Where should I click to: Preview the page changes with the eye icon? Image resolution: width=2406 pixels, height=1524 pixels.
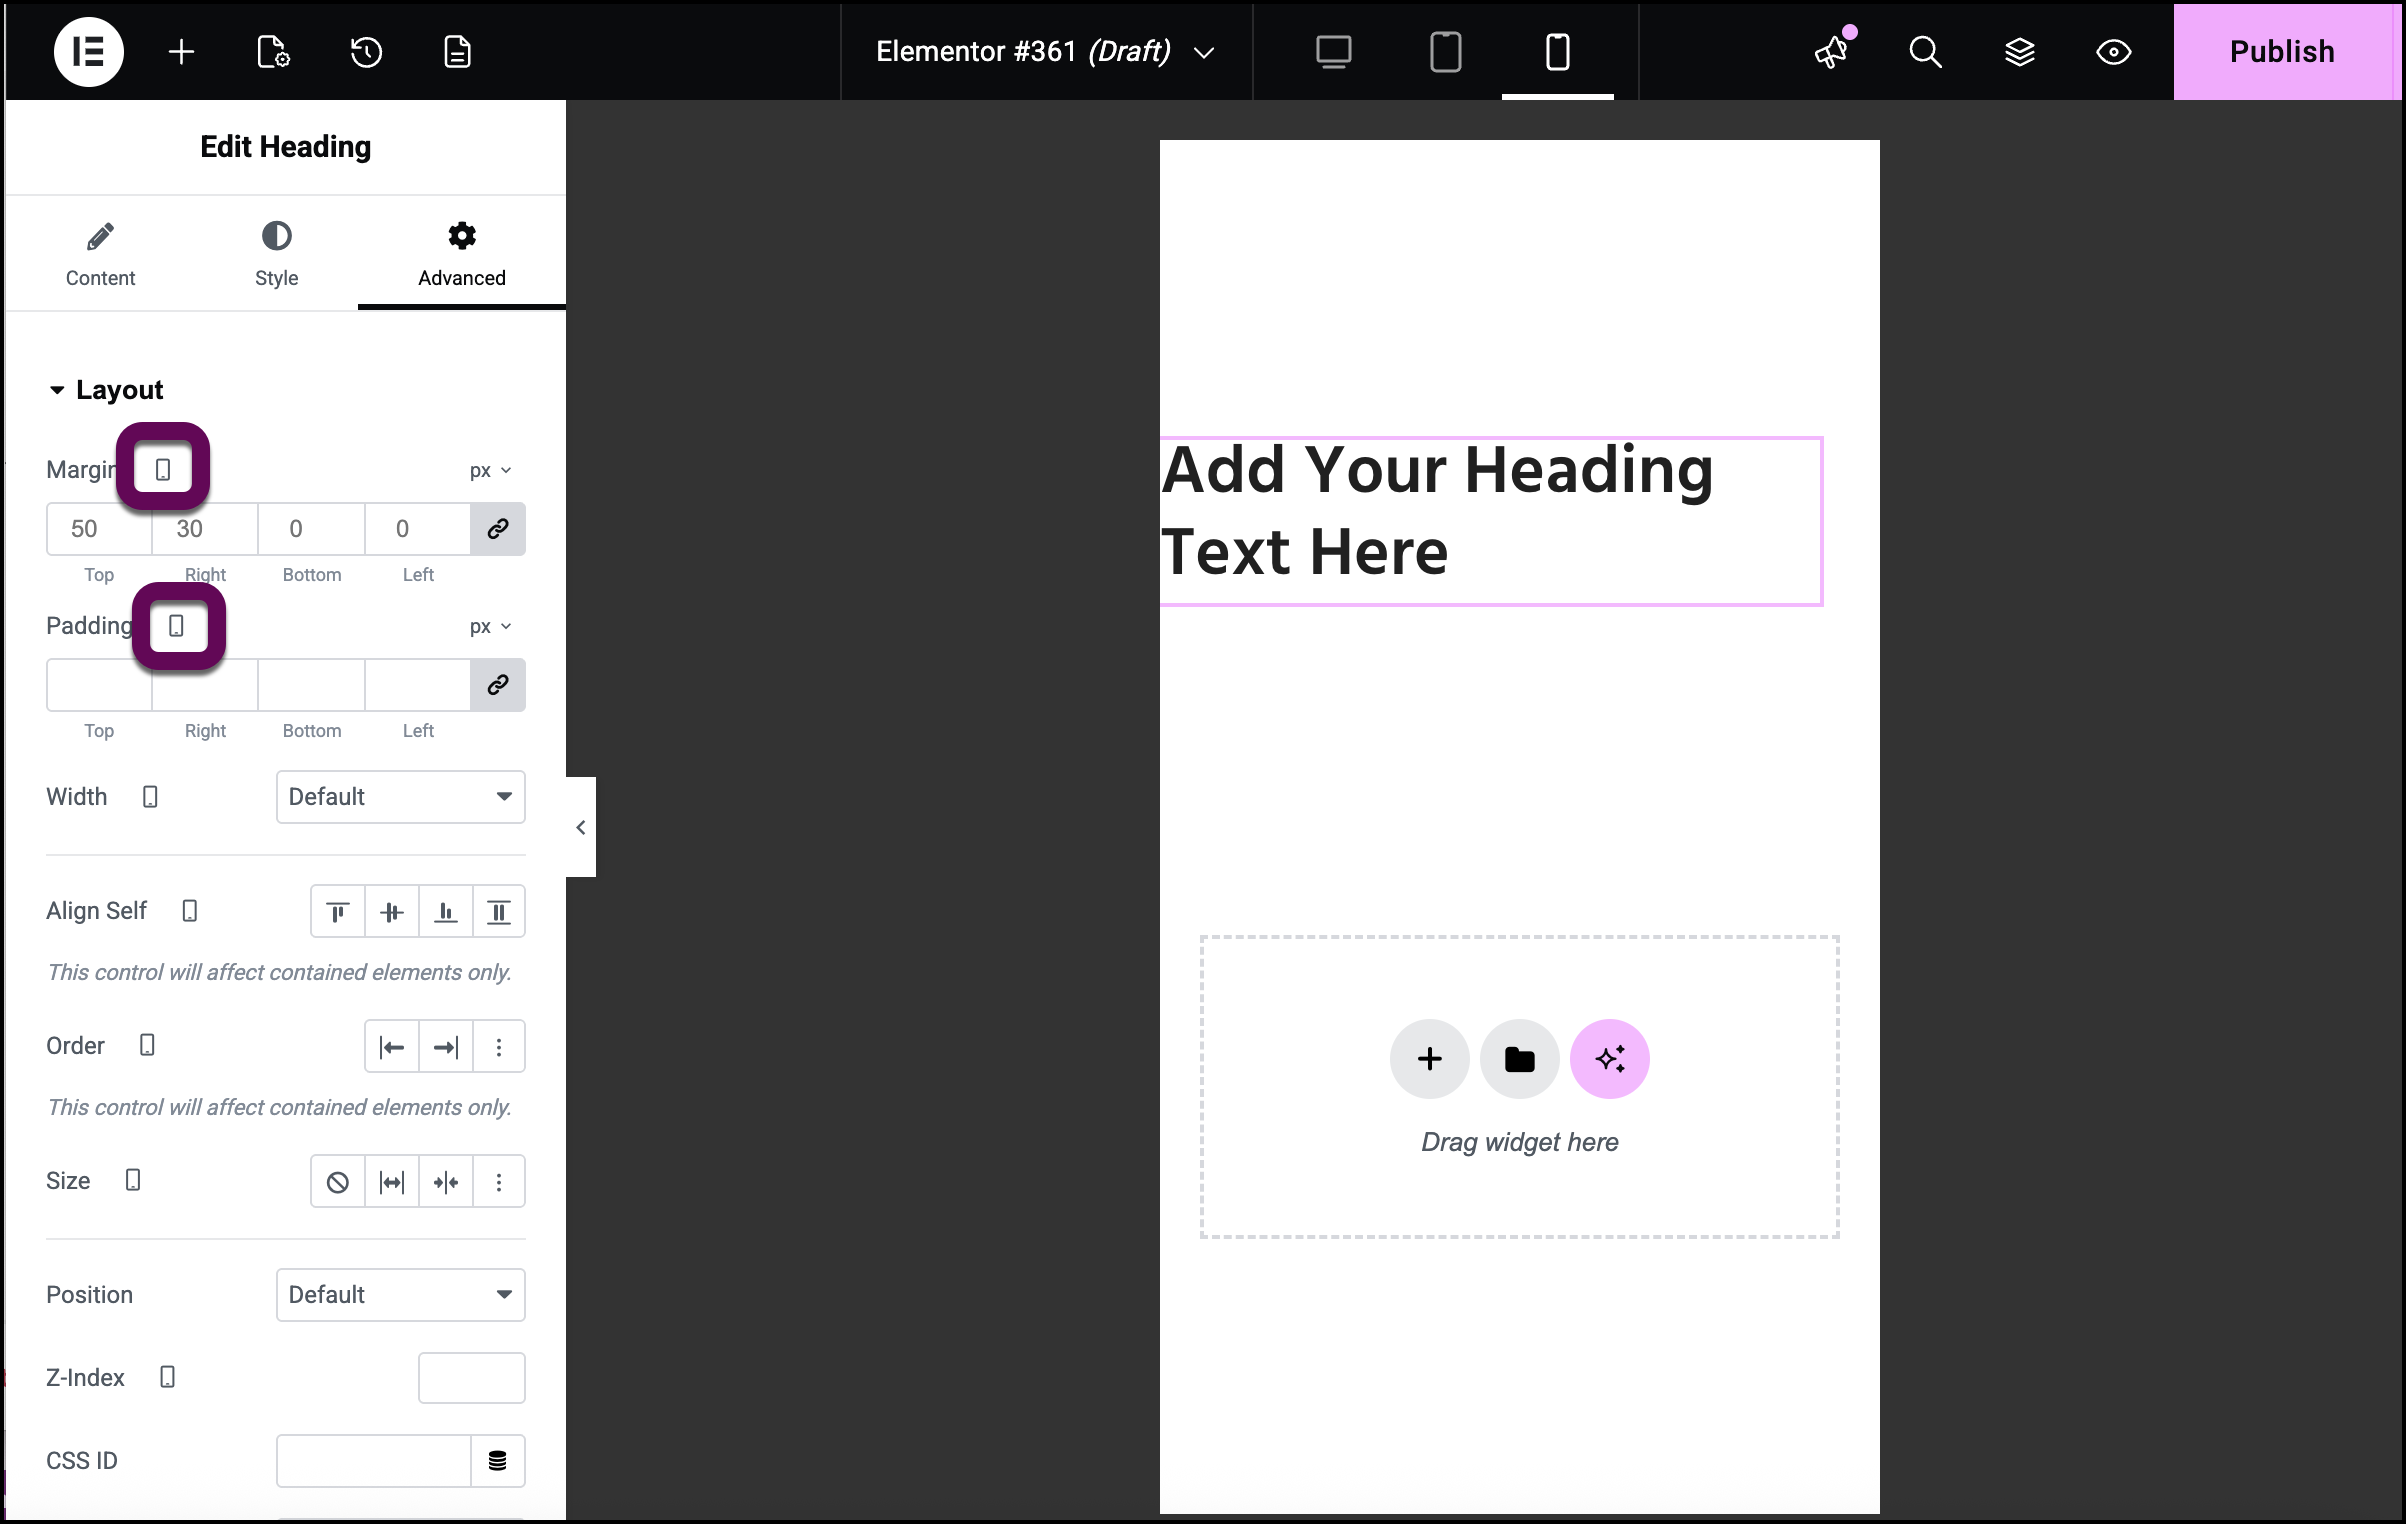(2113, 51)
